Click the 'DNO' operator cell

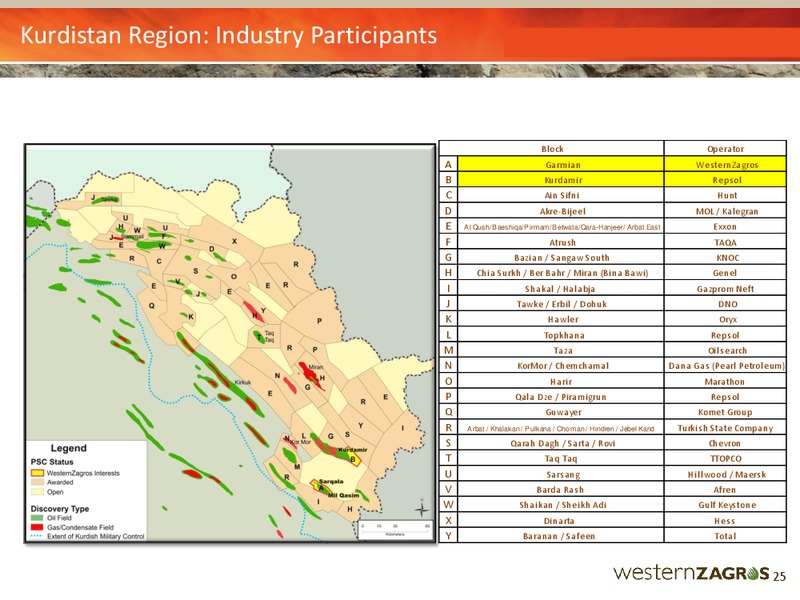point(725,304)
